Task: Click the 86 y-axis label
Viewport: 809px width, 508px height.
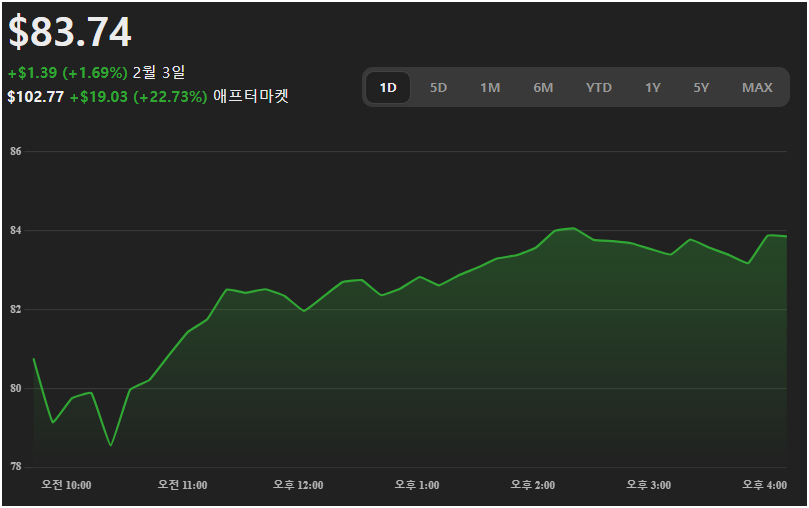Action: (x=15, y=151)
